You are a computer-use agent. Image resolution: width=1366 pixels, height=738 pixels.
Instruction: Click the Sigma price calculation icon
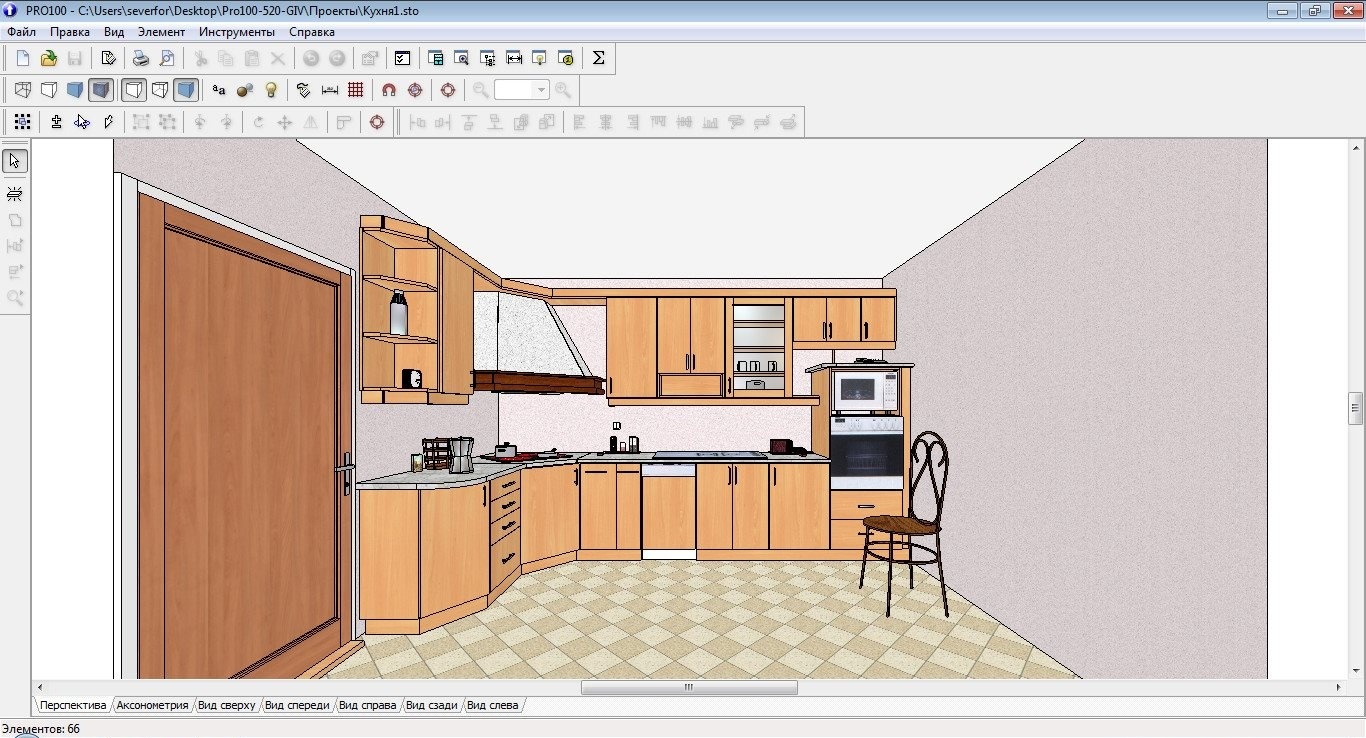pyautogui.click(x=598, y=58)
